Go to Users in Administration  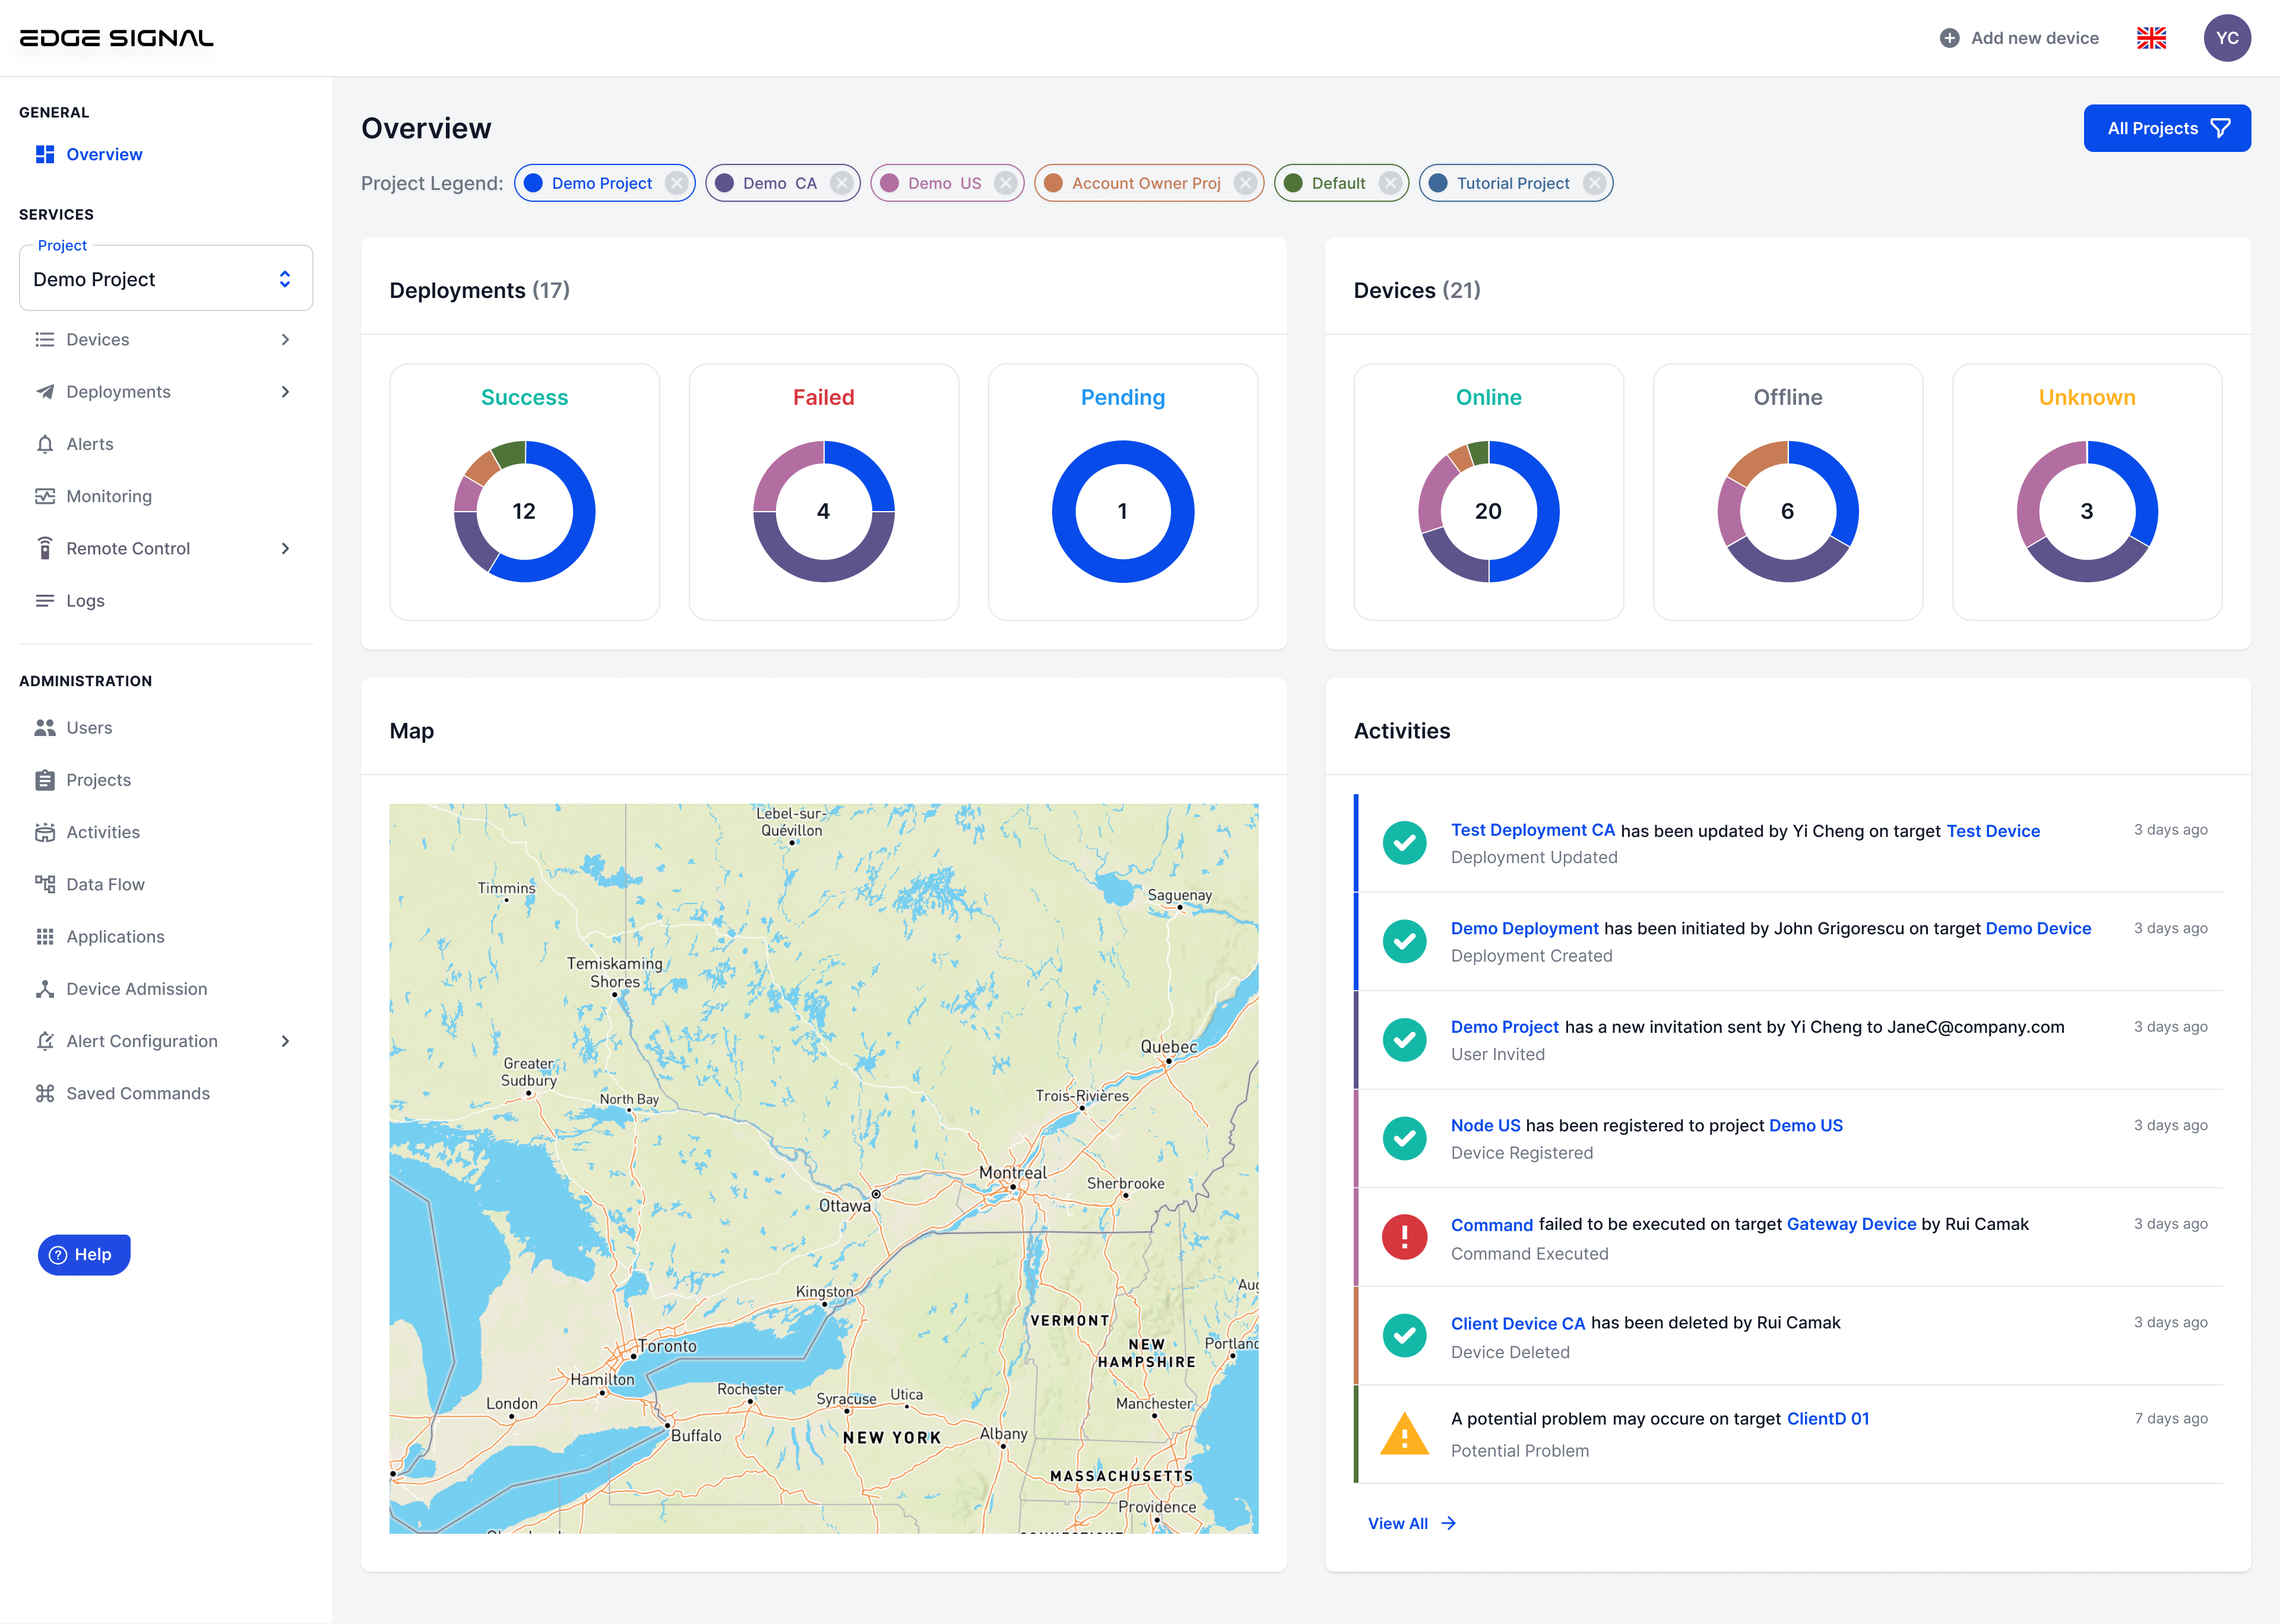coord(89,728)
